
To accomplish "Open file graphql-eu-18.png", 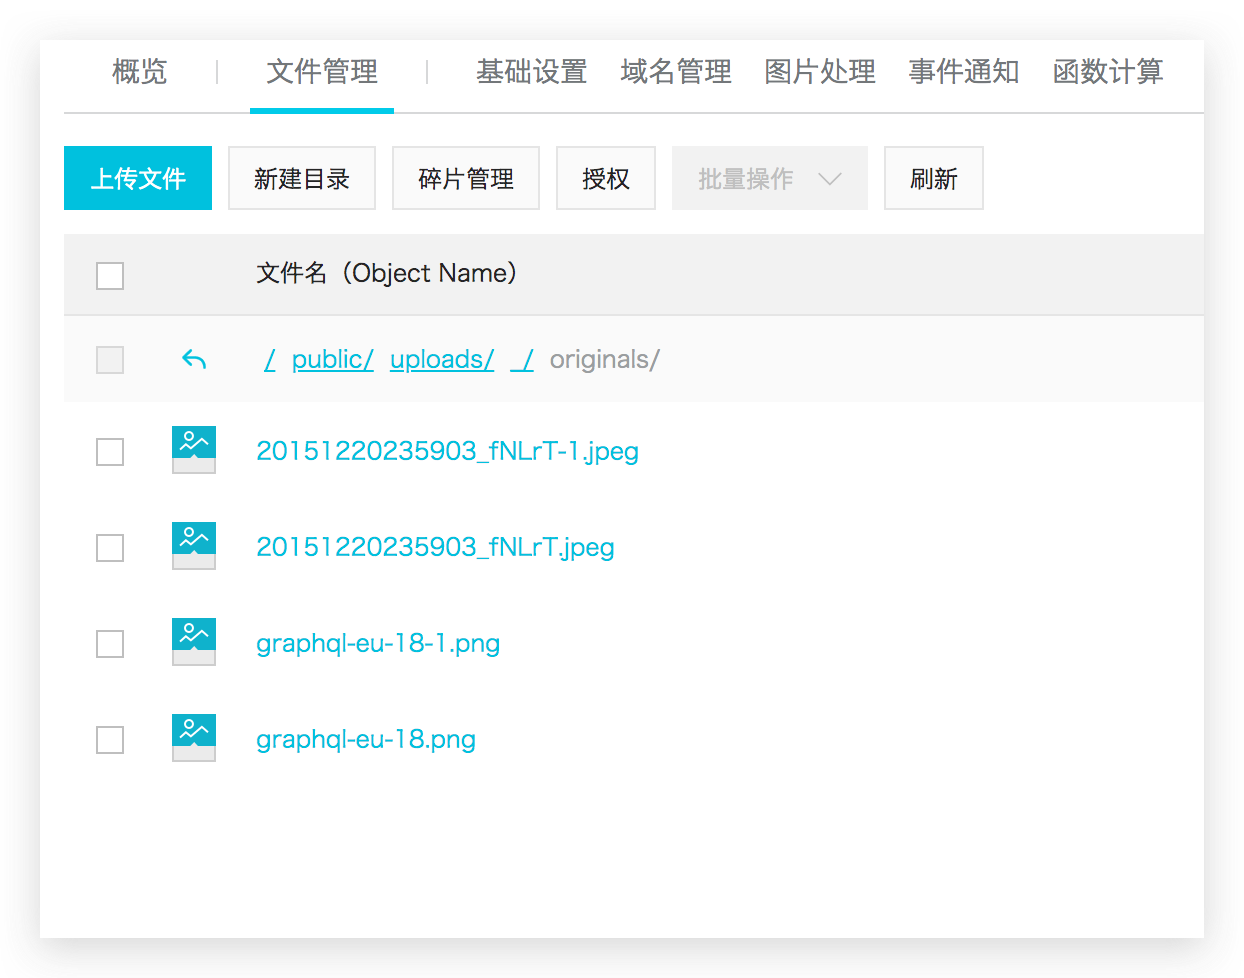I will 366,739.
